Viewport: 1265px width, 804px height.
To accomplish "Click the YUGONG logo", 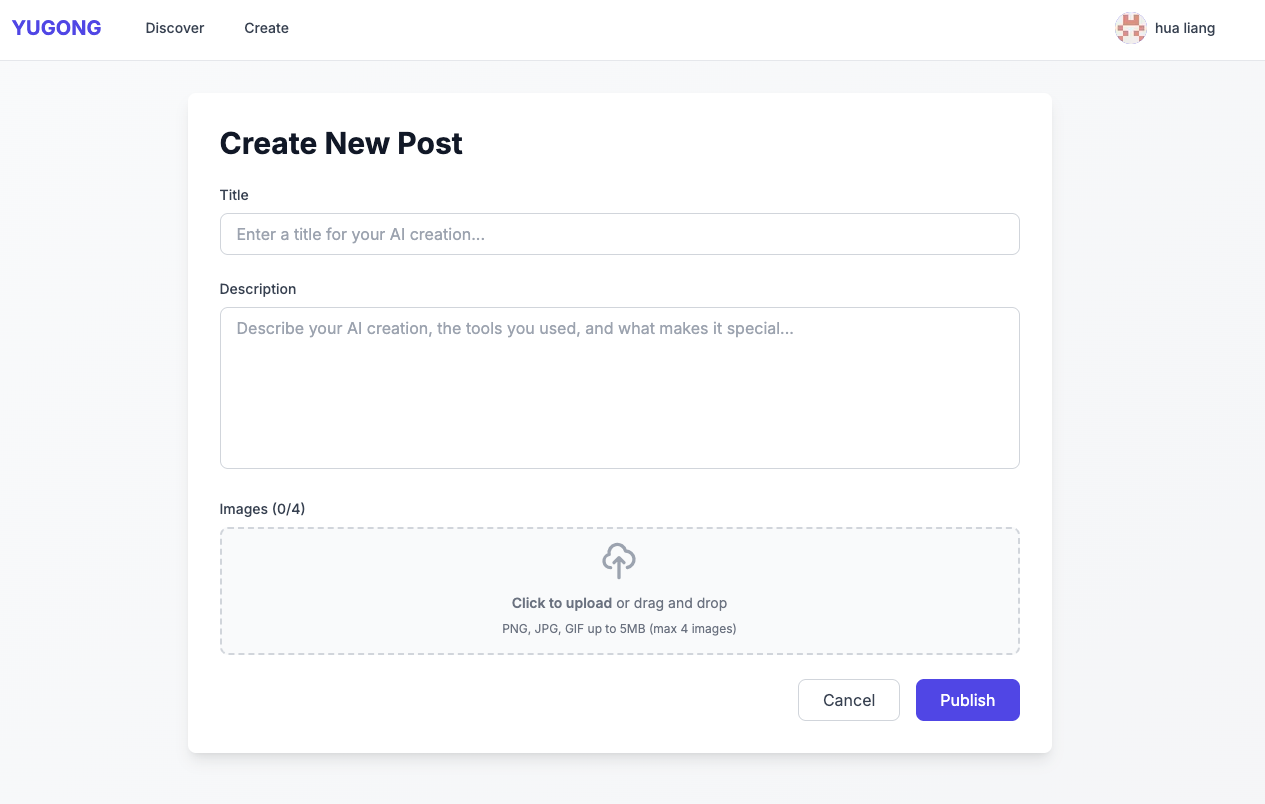I will [x=56, y=28].
